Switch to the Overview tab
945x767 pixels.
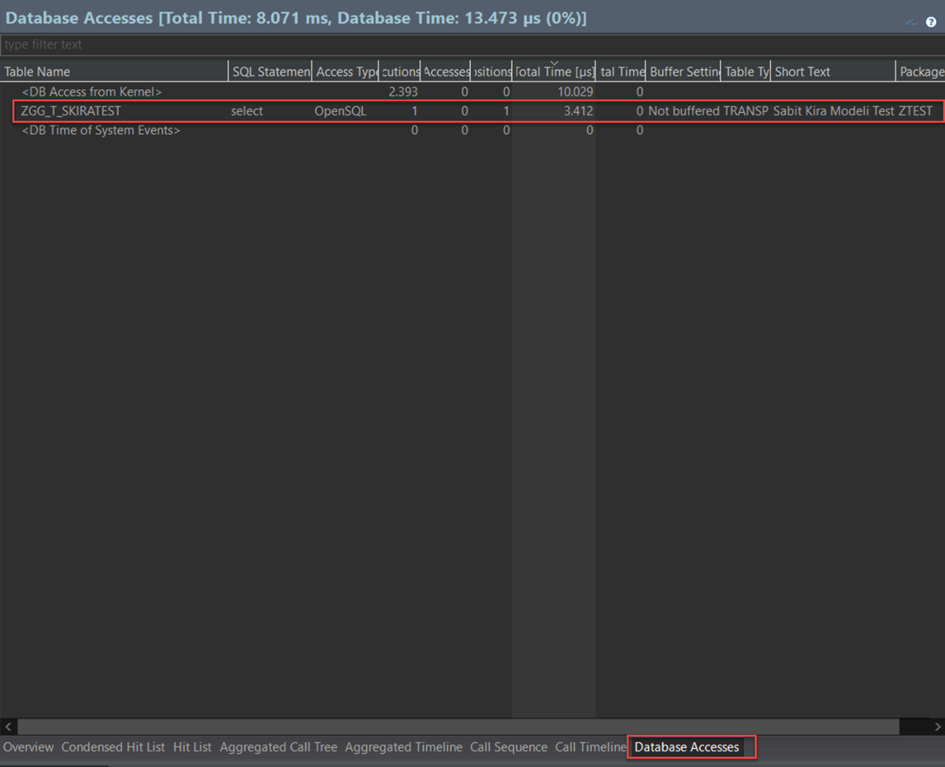tap(28, 747)
